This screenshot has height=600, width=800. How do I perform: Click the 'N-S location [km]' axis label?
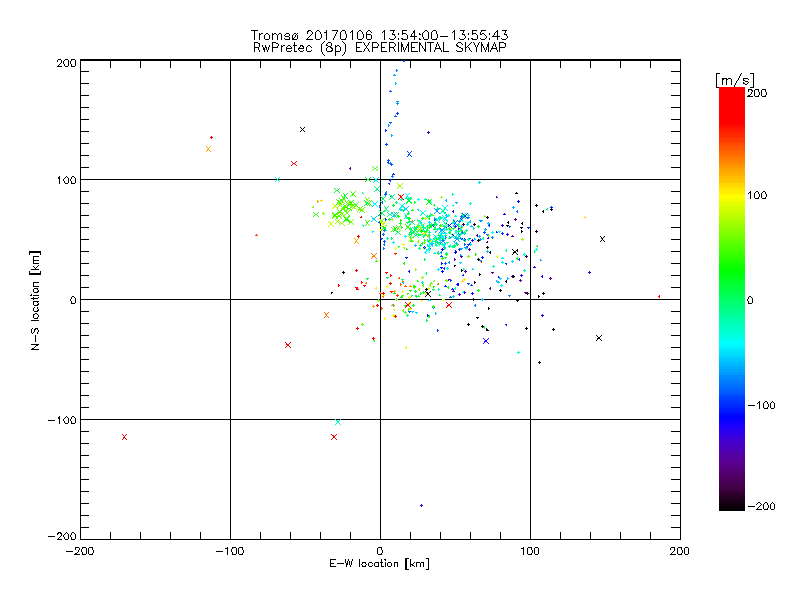pos(35,301)
